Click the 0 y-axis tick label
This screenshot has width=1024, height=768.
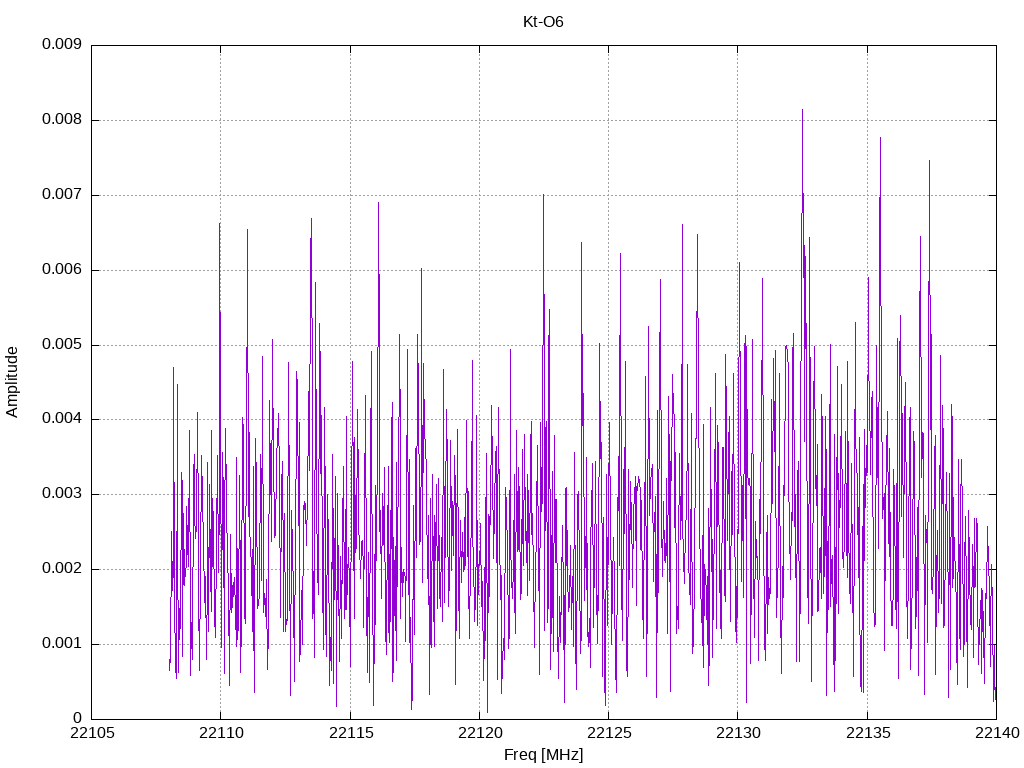(x=78, y=718)
